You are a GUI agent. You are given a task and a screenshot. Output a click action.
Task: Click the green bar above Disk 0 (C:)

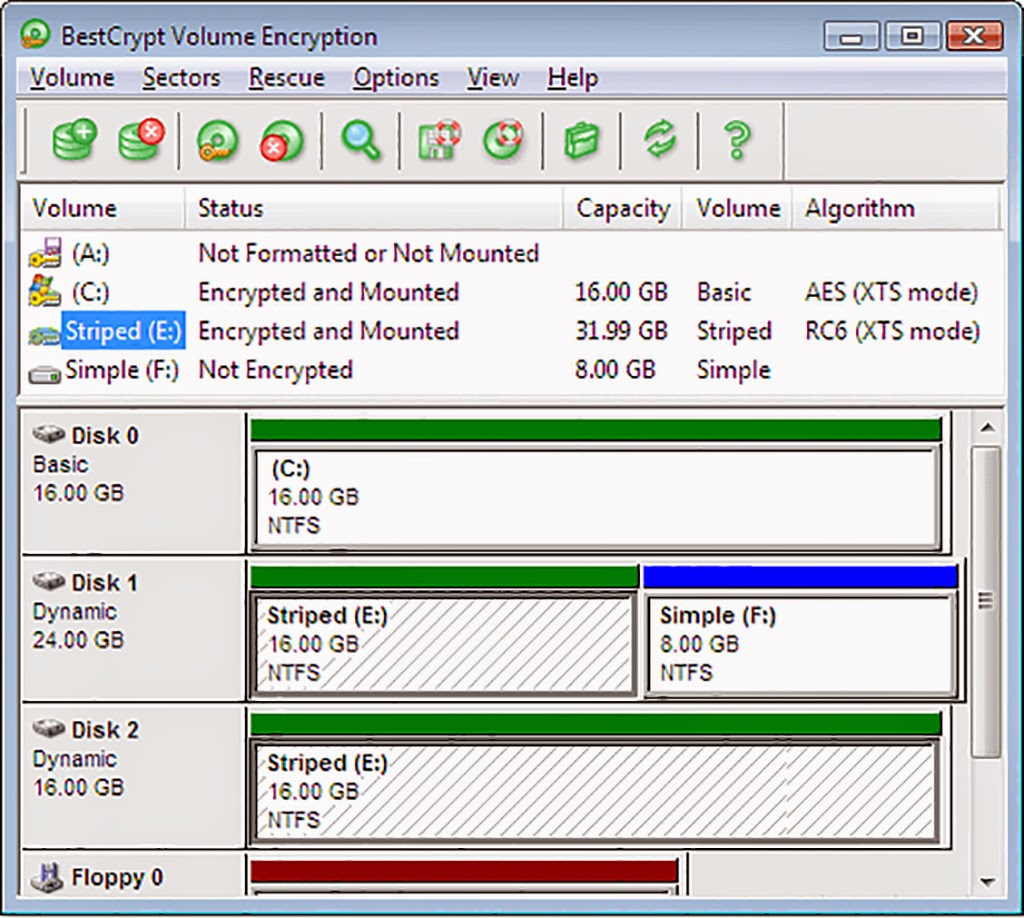pos(596,430)
